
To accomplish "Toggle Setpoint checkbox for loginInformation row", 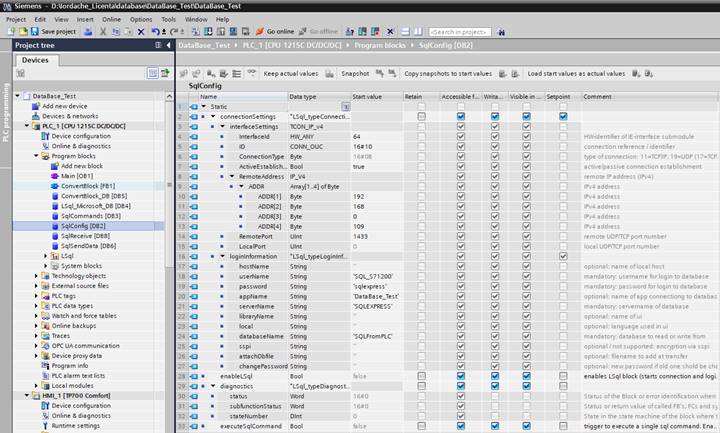I will click(562, 256).
